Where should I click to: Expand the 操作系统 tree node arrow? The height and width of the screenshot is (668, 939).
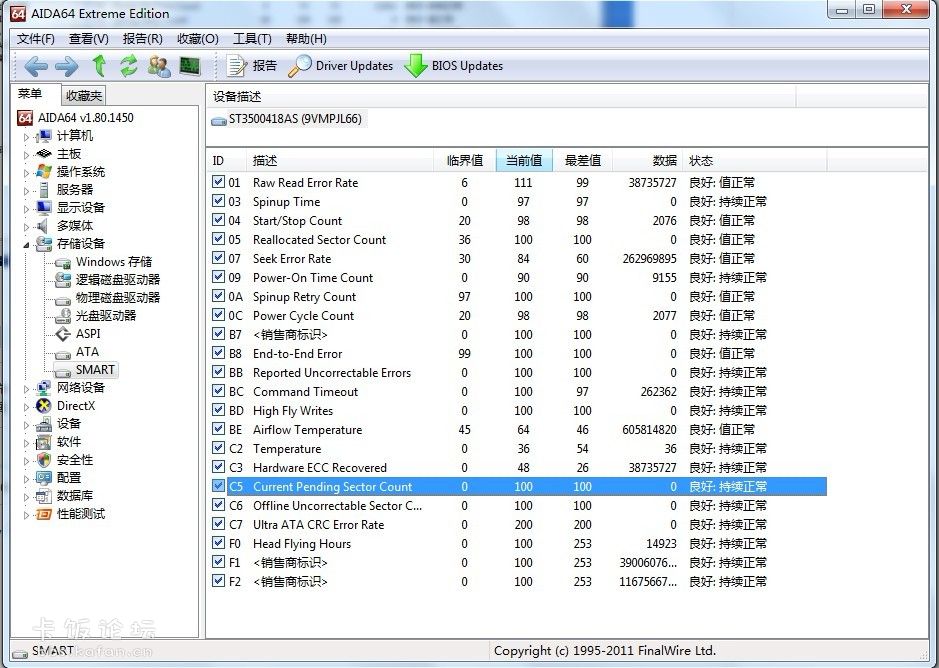coord(26,173)
